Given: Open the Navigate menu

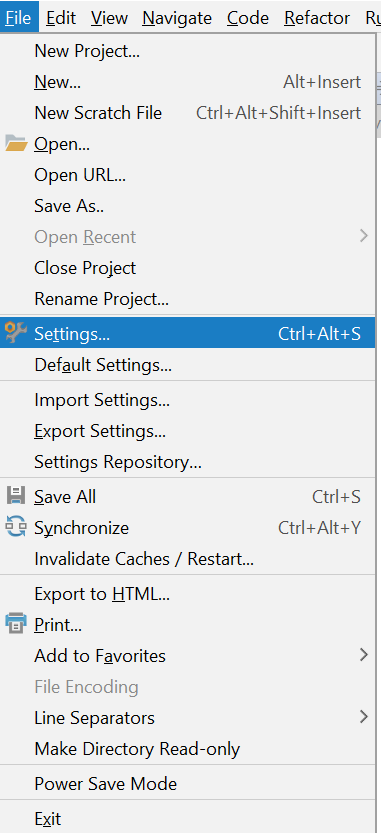Looking at the screenshot, I should coord(177,18).
